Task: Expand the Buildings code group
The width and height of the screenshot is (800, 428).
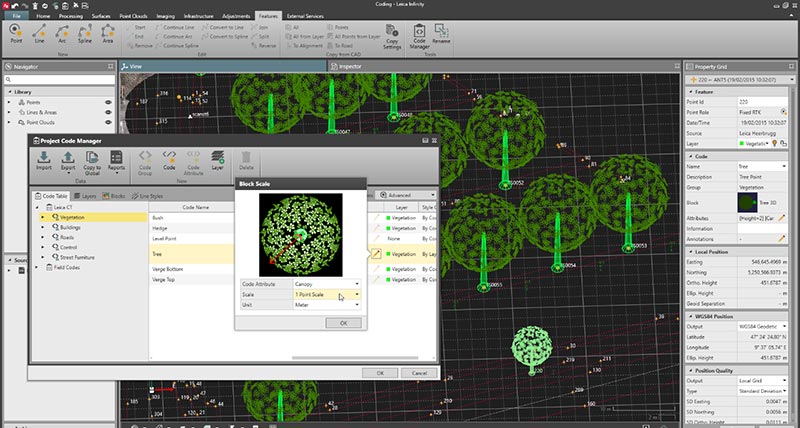Action: (x=42, y=227)
